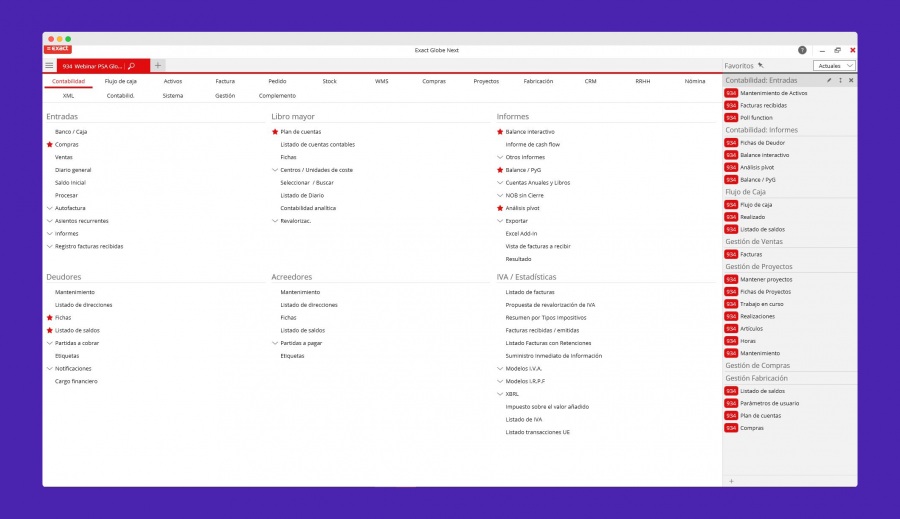Expand the XBRL item
Viewport: 900px width, 519px height.
[x=500, y=394]
